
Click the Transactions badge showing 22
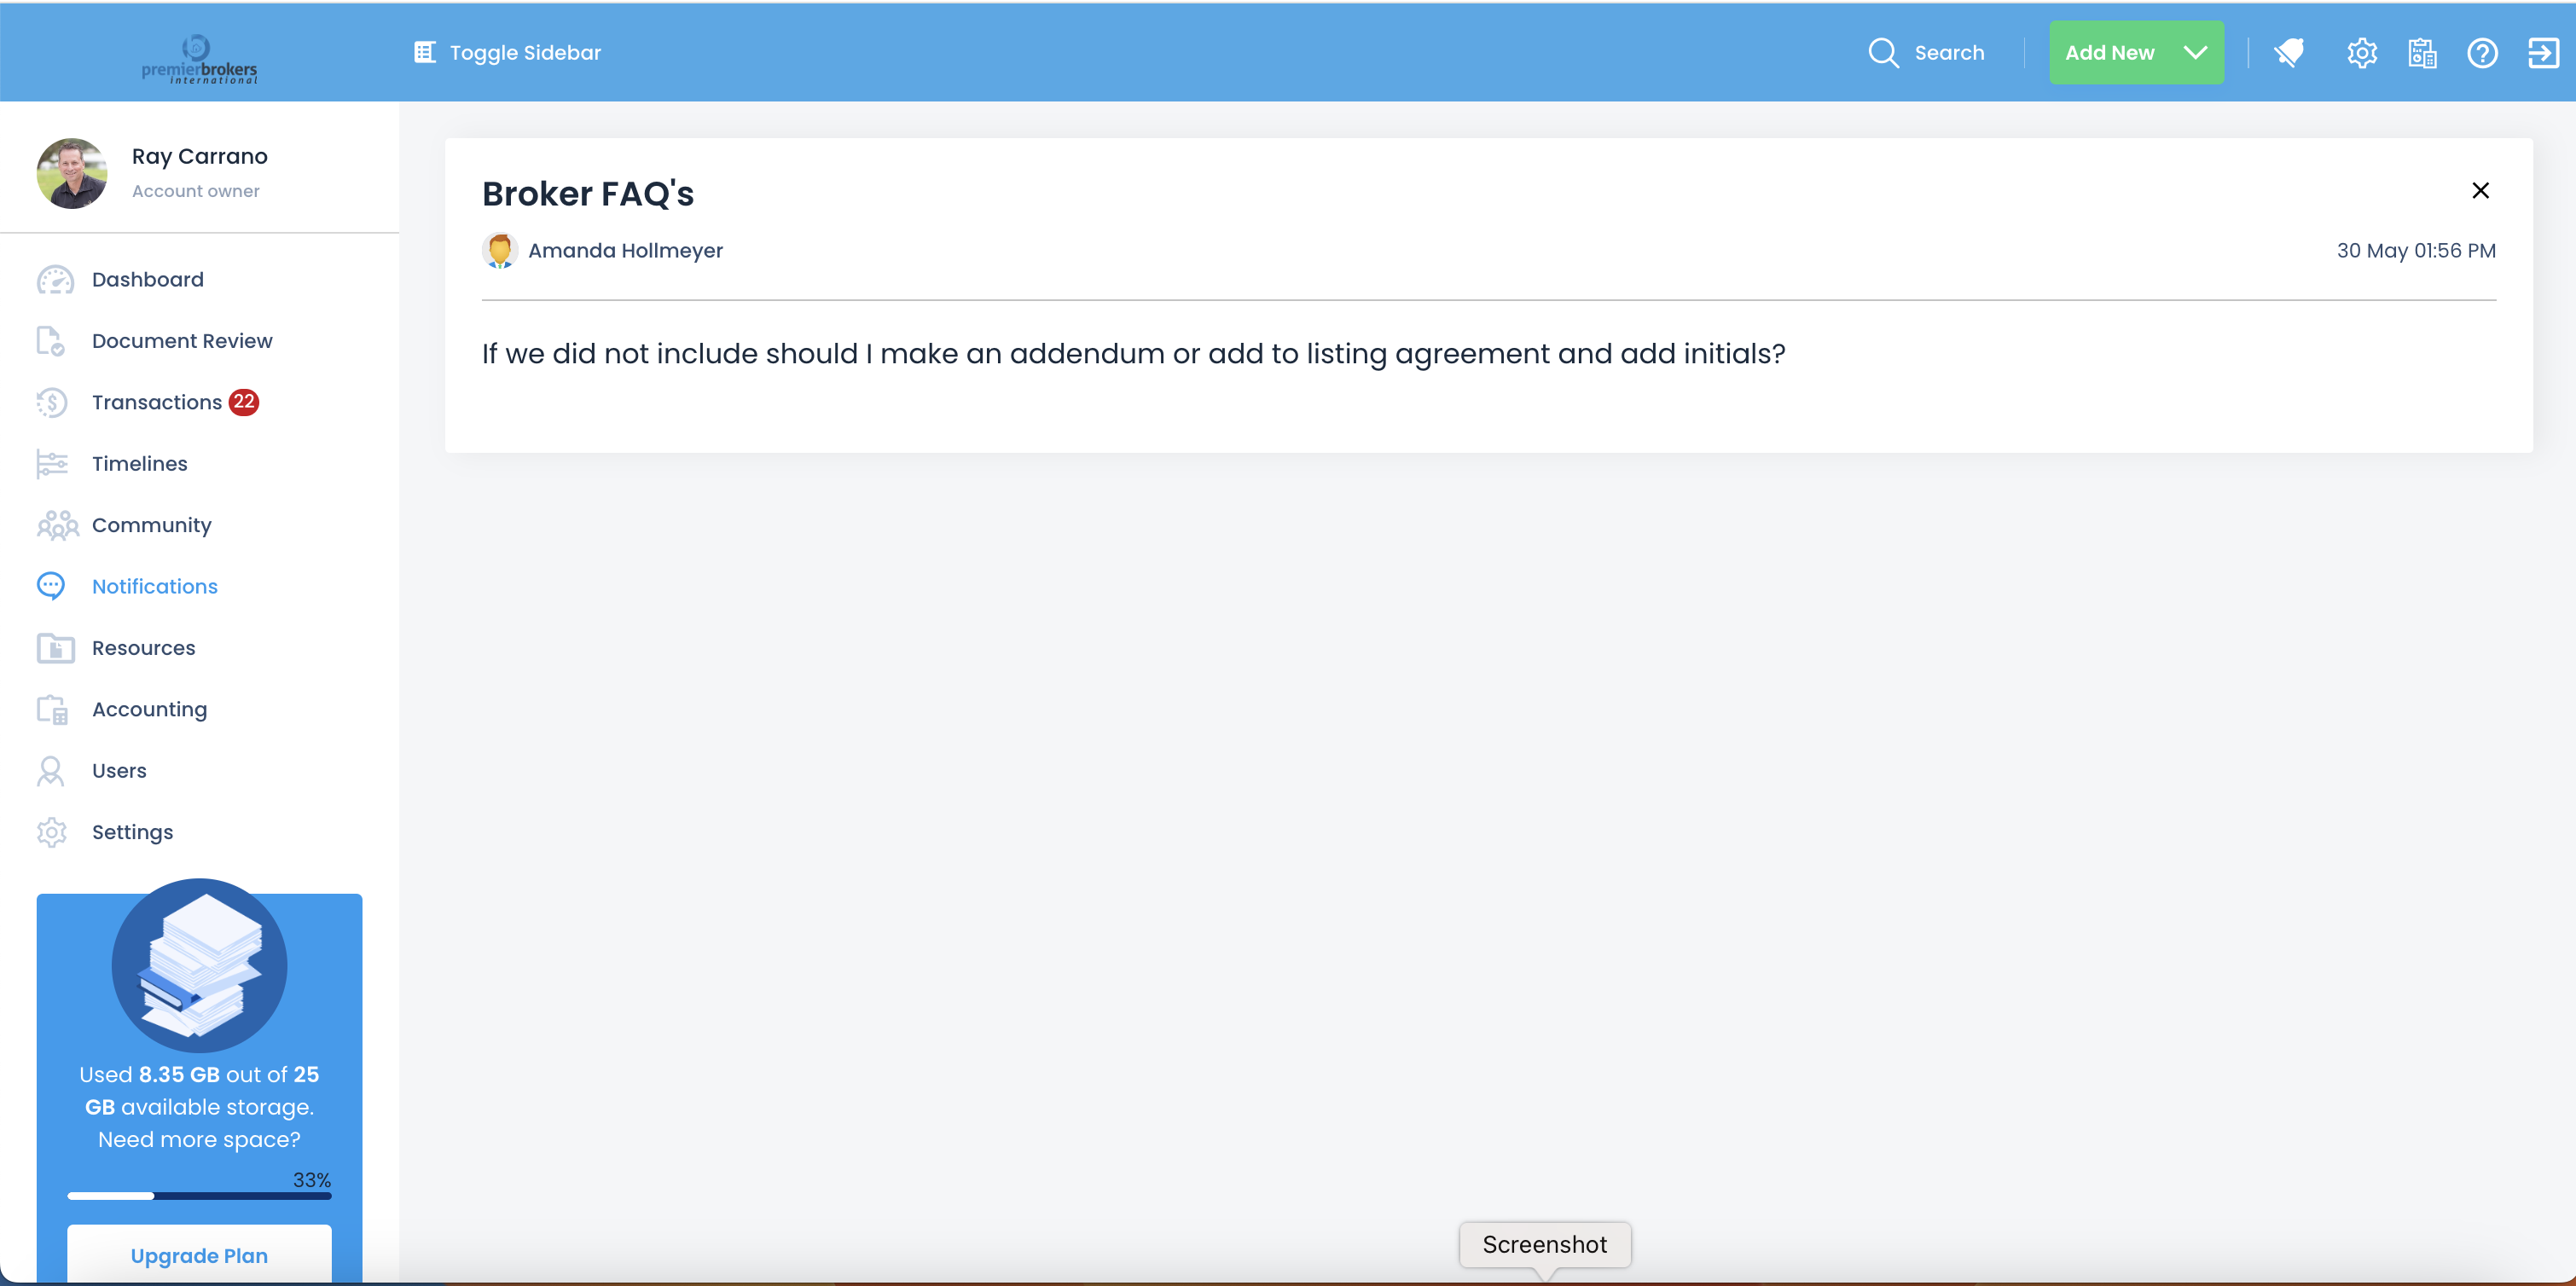pos(244,402)
